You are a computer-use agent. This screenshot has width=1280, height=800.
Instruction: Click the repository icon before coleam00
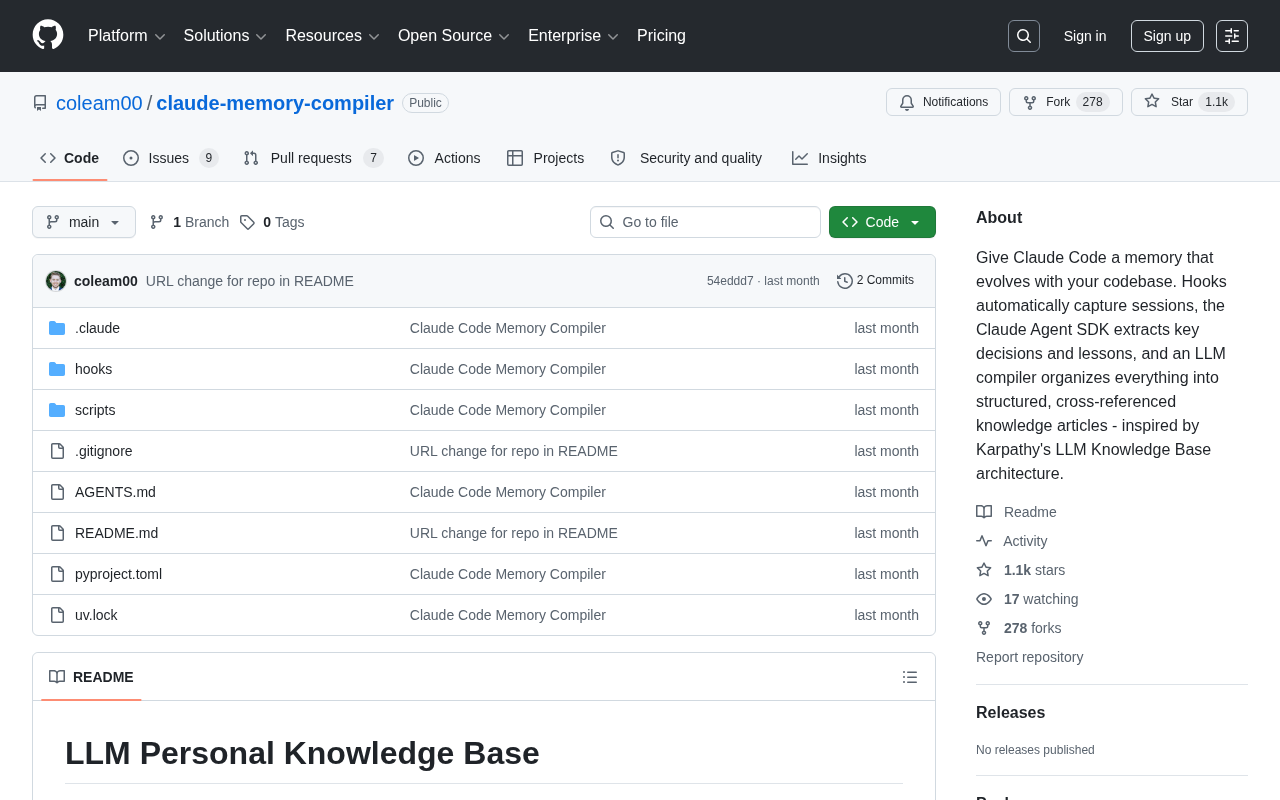40,103
